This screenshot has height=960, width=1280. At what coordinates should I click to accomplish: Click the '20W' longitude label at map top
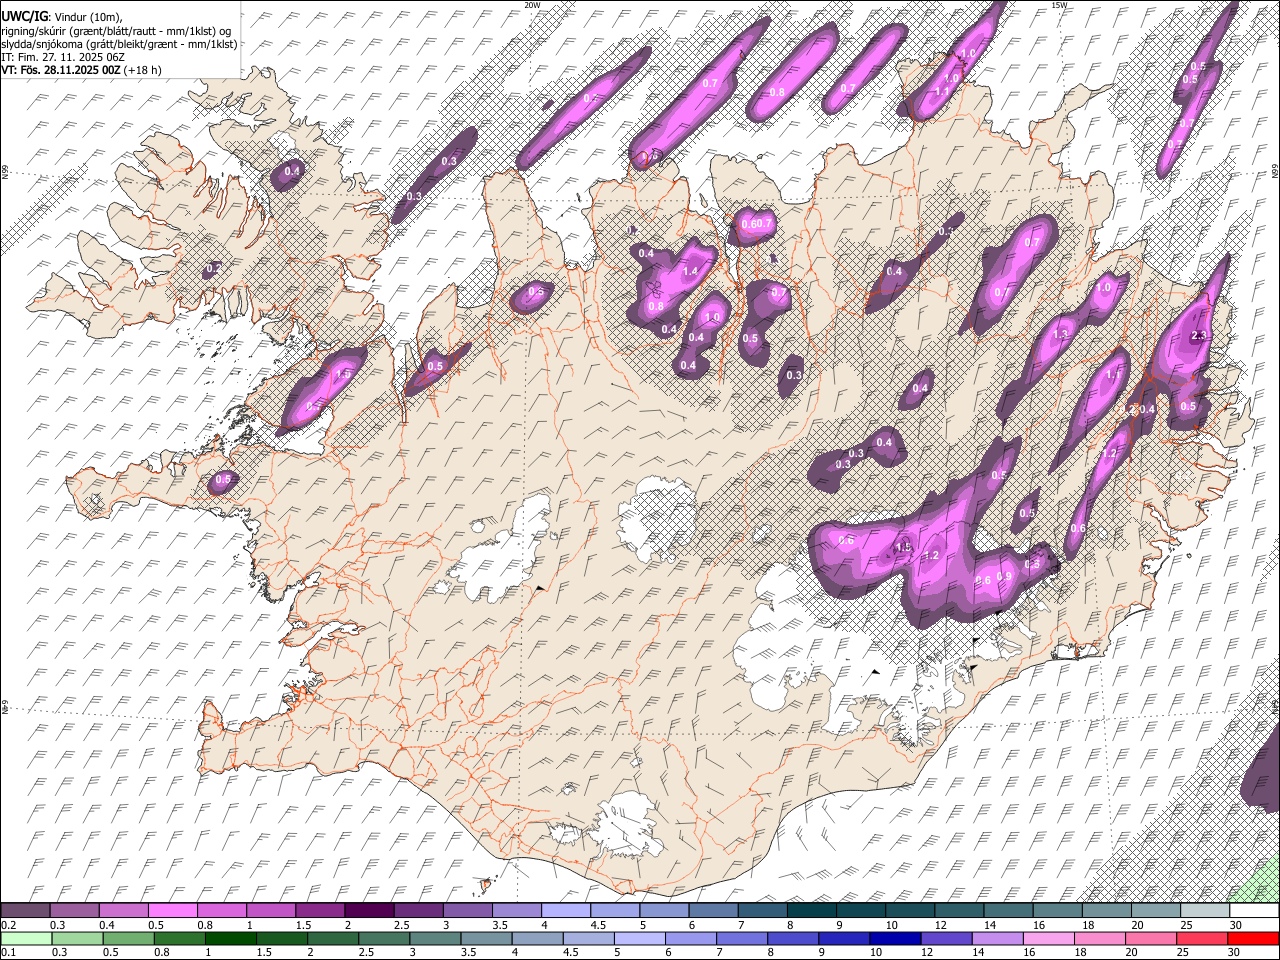(x=532, y=5)
